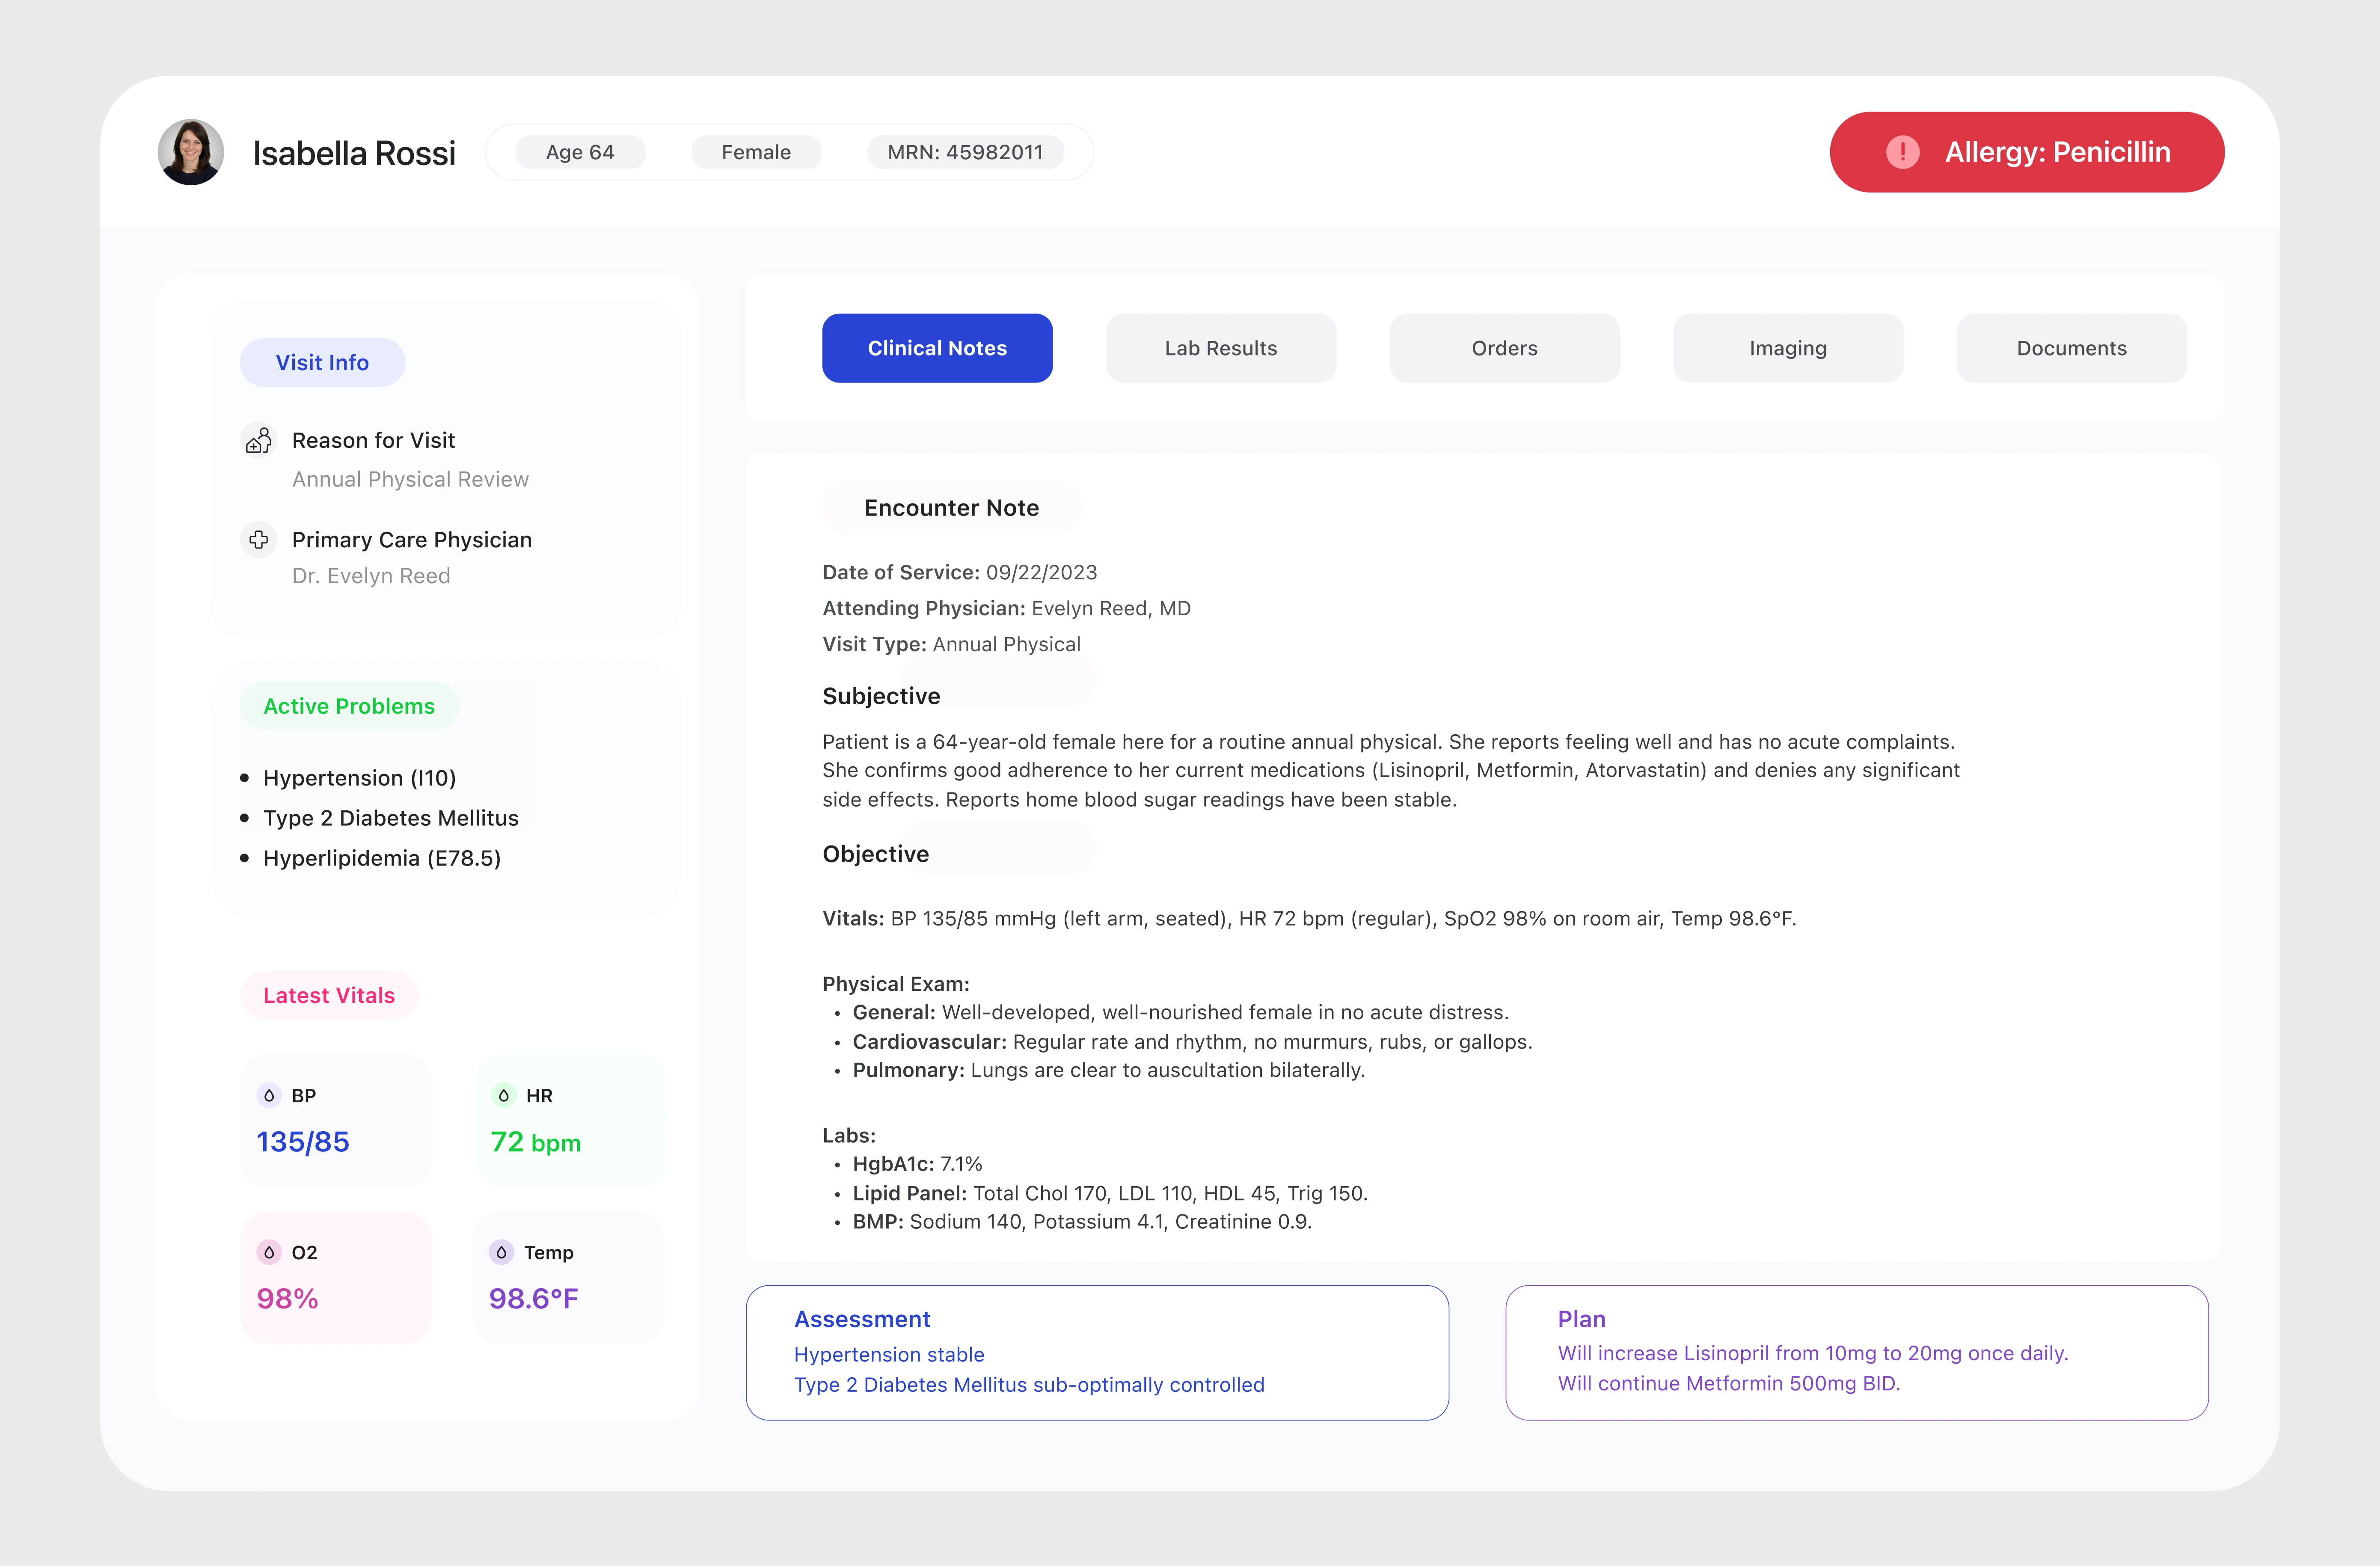Switch to the Lab Results tab

tap(1220, 348)
